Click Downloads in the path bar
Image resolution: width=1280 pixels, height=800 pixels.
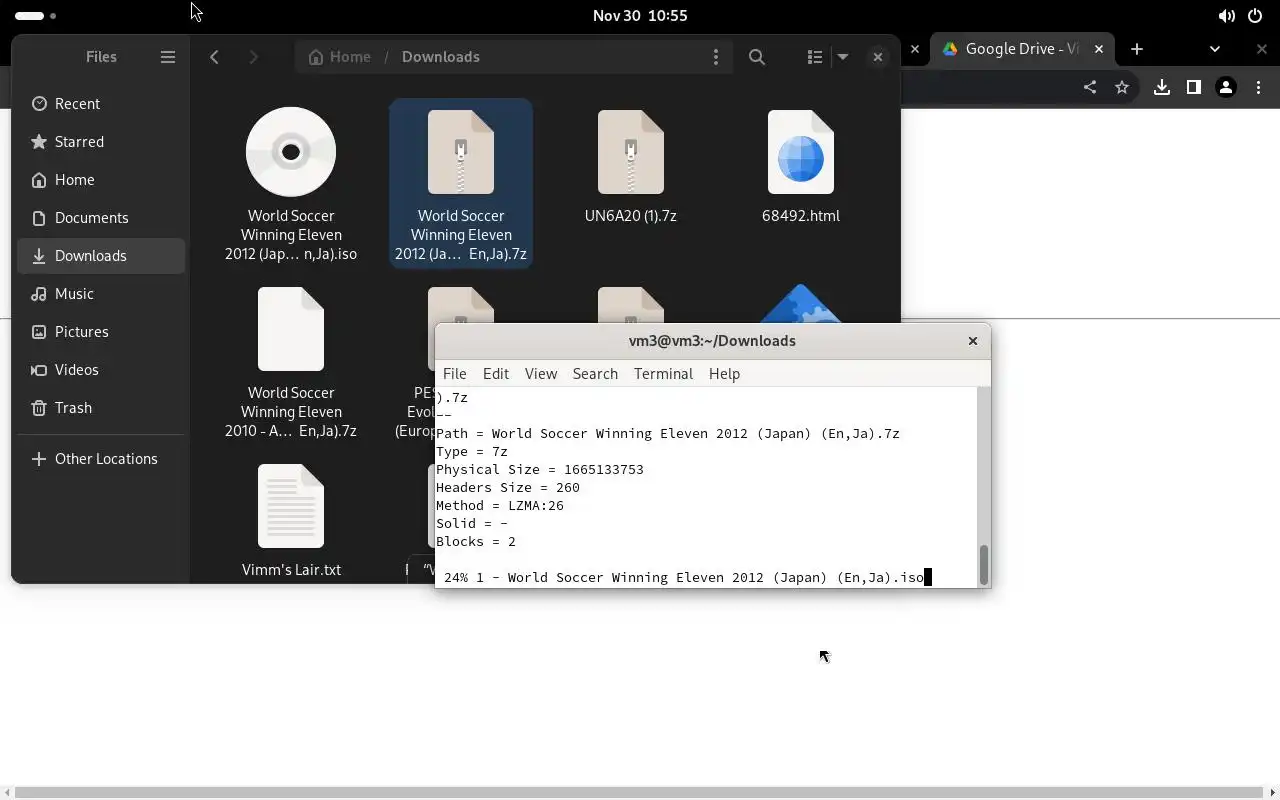441,57
